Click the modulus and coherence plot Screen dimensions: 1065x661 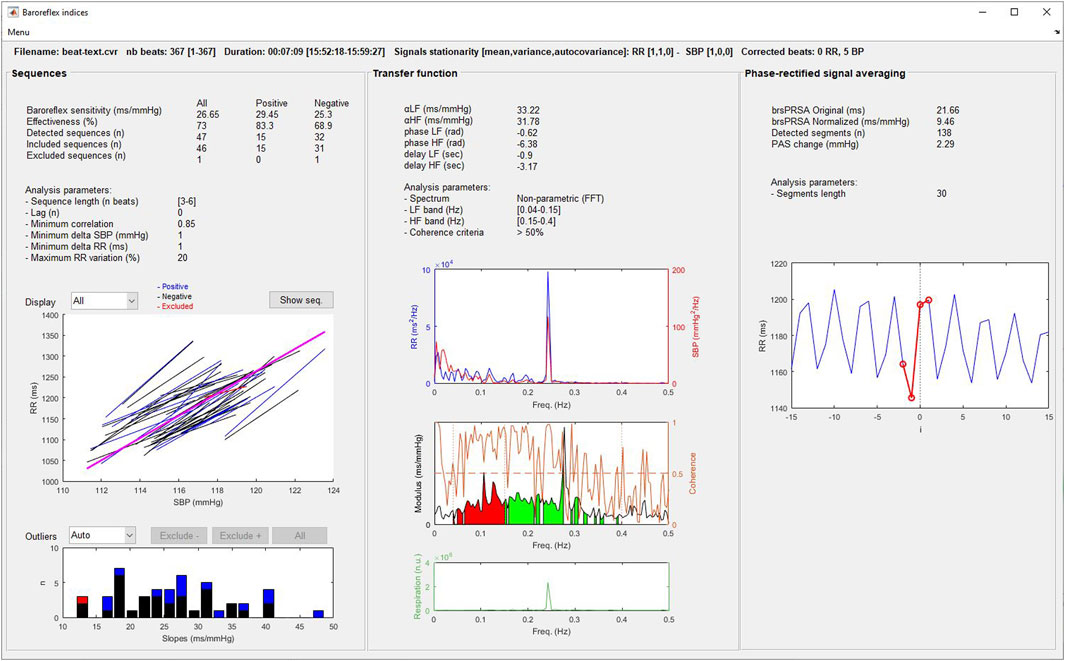pyautogui.click(x=552, y=474)
